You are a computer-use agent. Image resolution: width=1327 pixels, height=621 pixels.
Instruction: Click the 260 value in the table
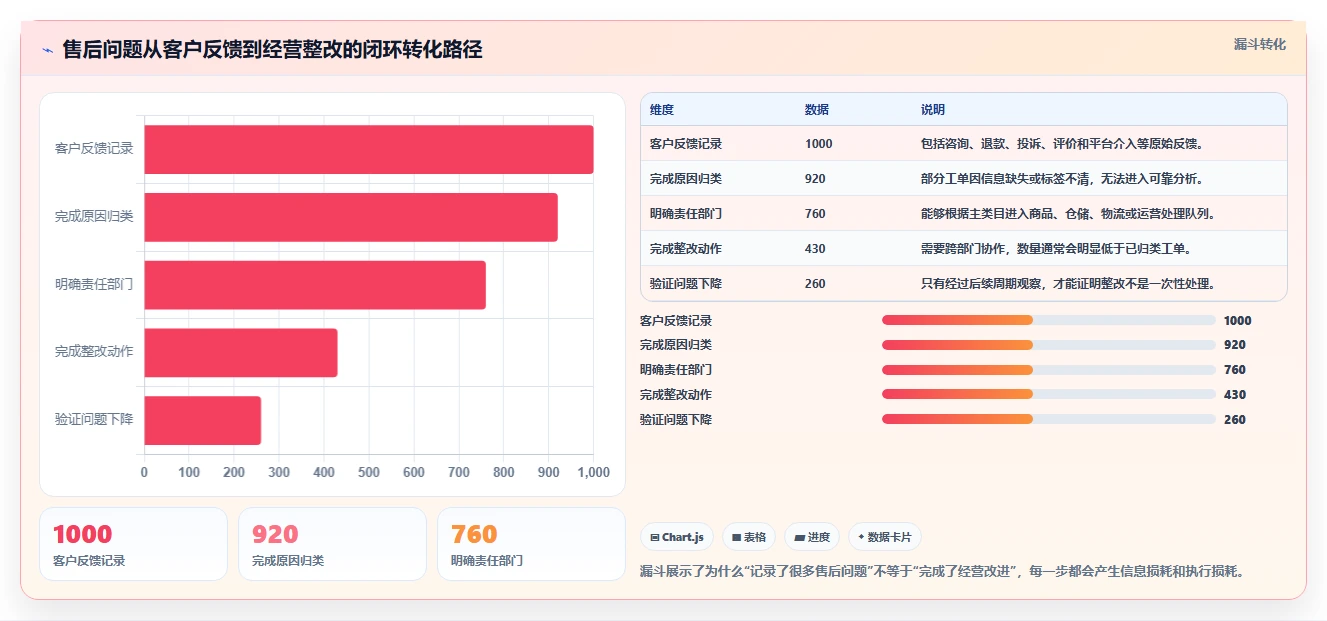pyautogui.click(x=815, y=284)
